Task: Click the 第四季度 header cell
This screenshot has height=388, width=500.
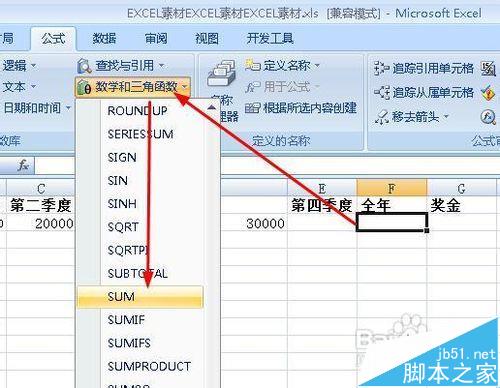Action: [322, 205]
